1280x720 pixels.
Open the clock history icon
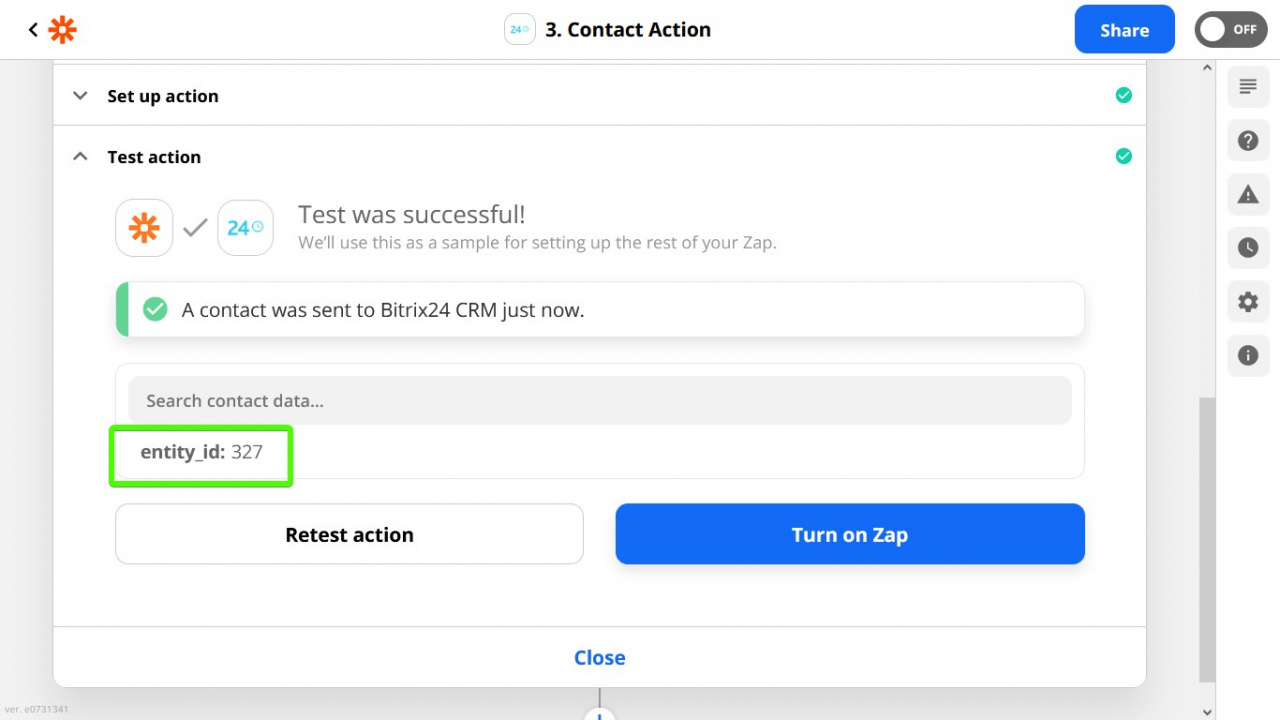pyautogui.click(x=1248, y=248)
